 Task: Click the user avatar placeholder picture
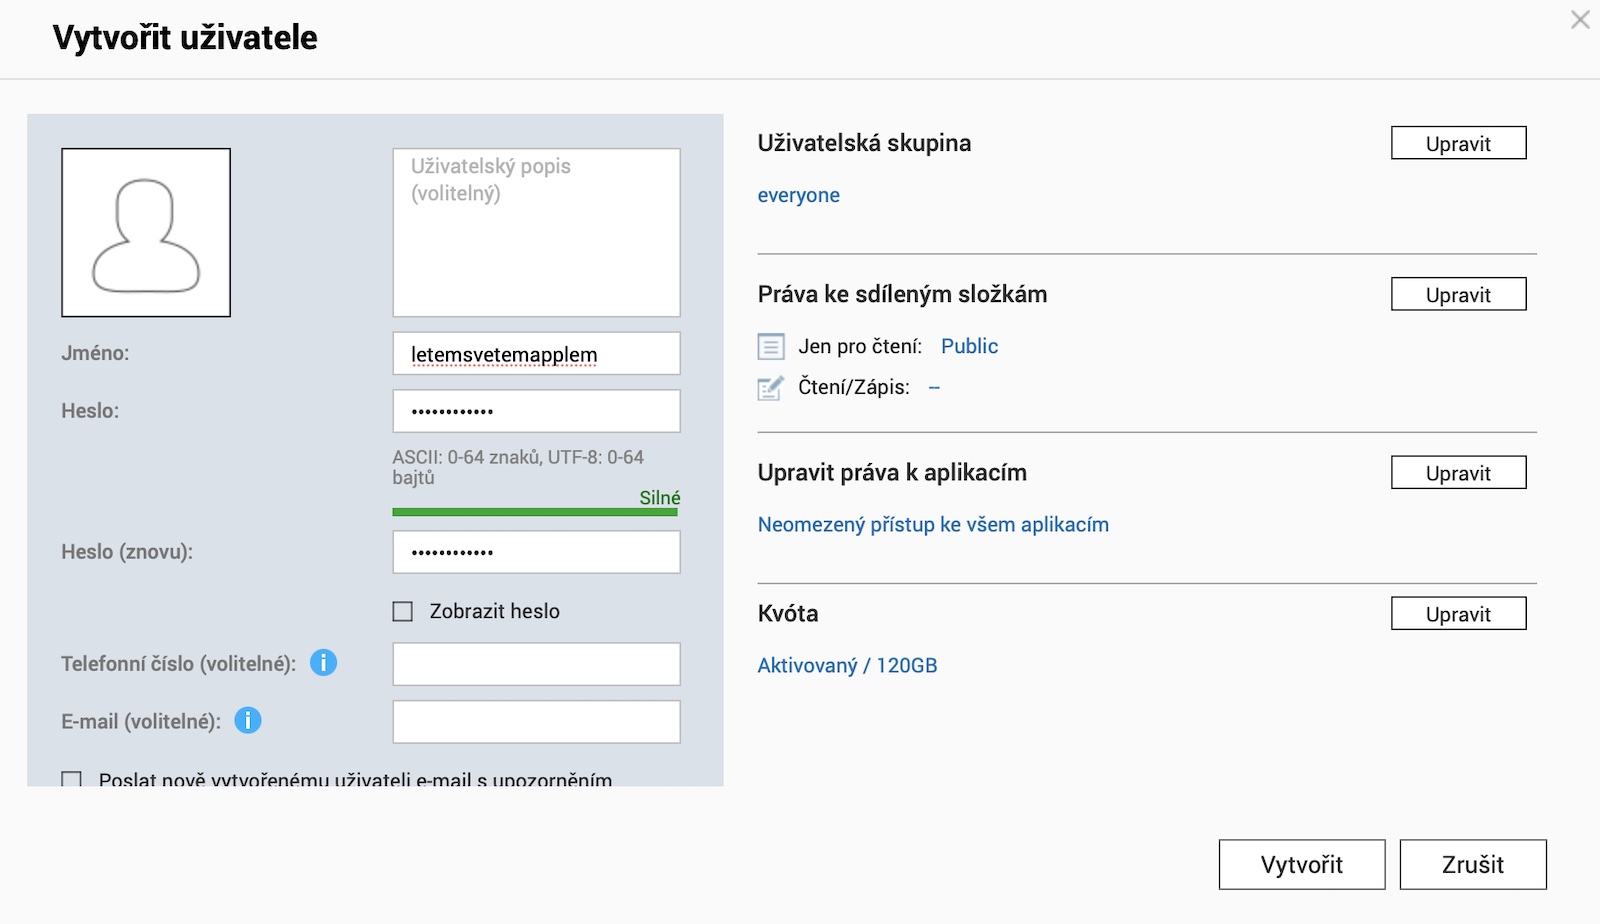coord(146,233)
